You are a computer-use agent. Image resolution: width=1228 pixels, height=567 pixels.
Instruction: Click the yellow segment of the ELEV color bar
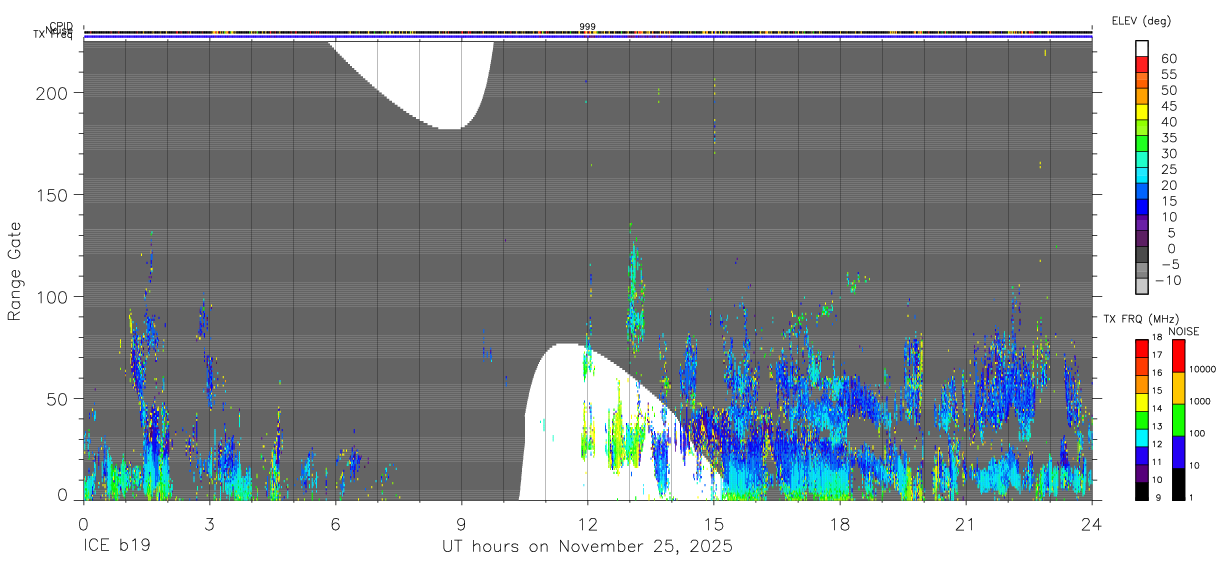click(x=1141, y=111)
